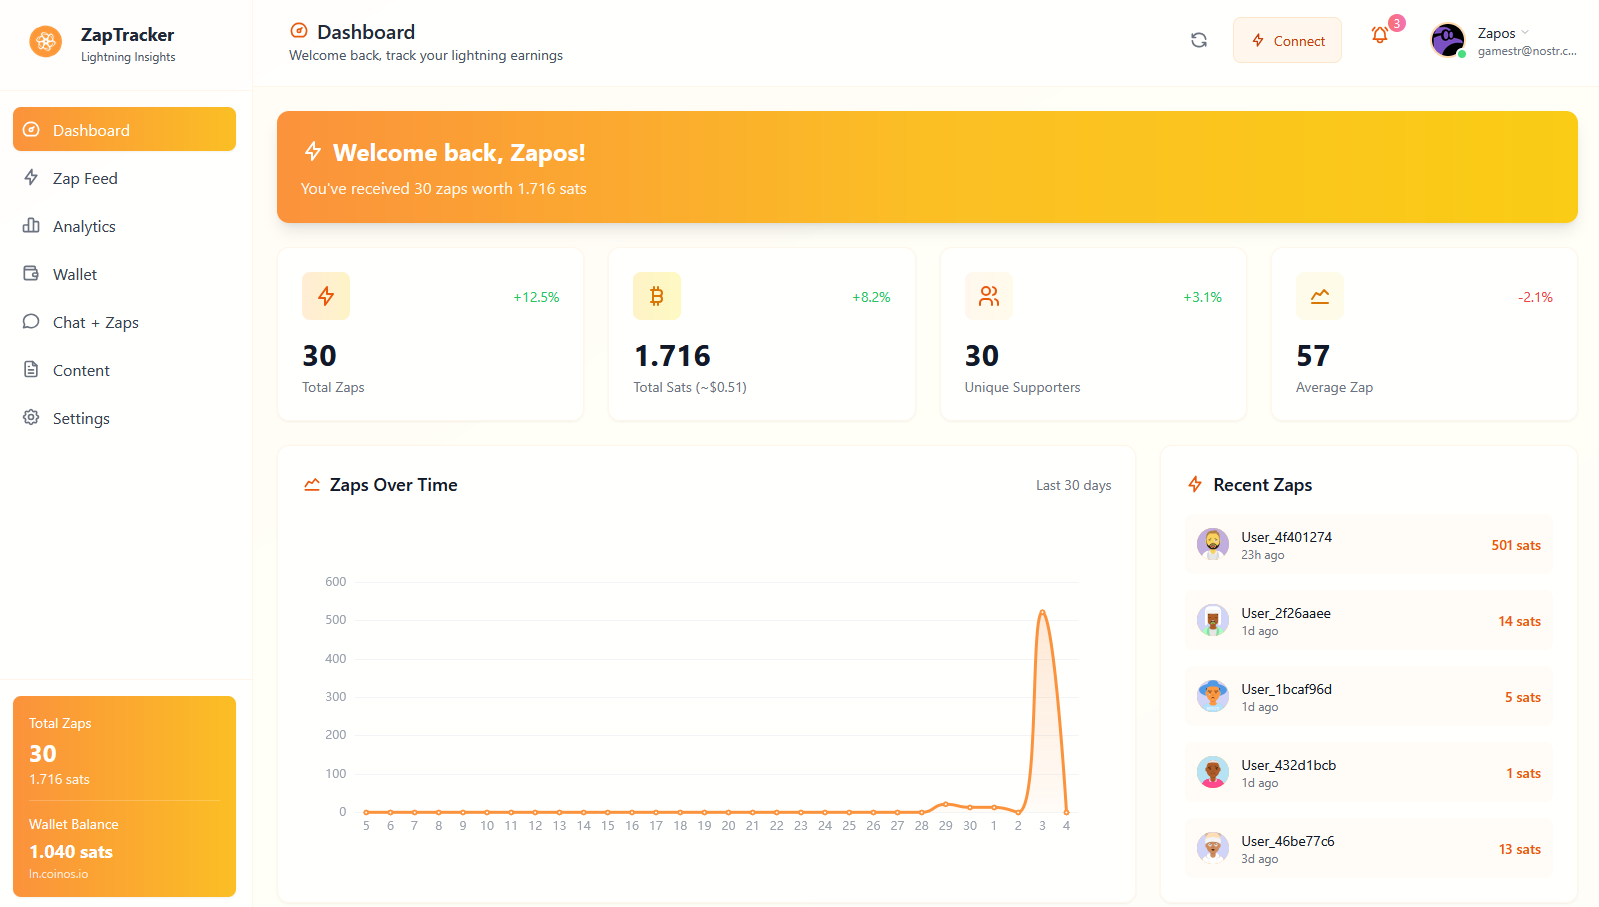The height and width of the screenshot is (907, 1599).
Task: Click the Bitcoin icon on Total Sats card
Action: click(657, 296)
